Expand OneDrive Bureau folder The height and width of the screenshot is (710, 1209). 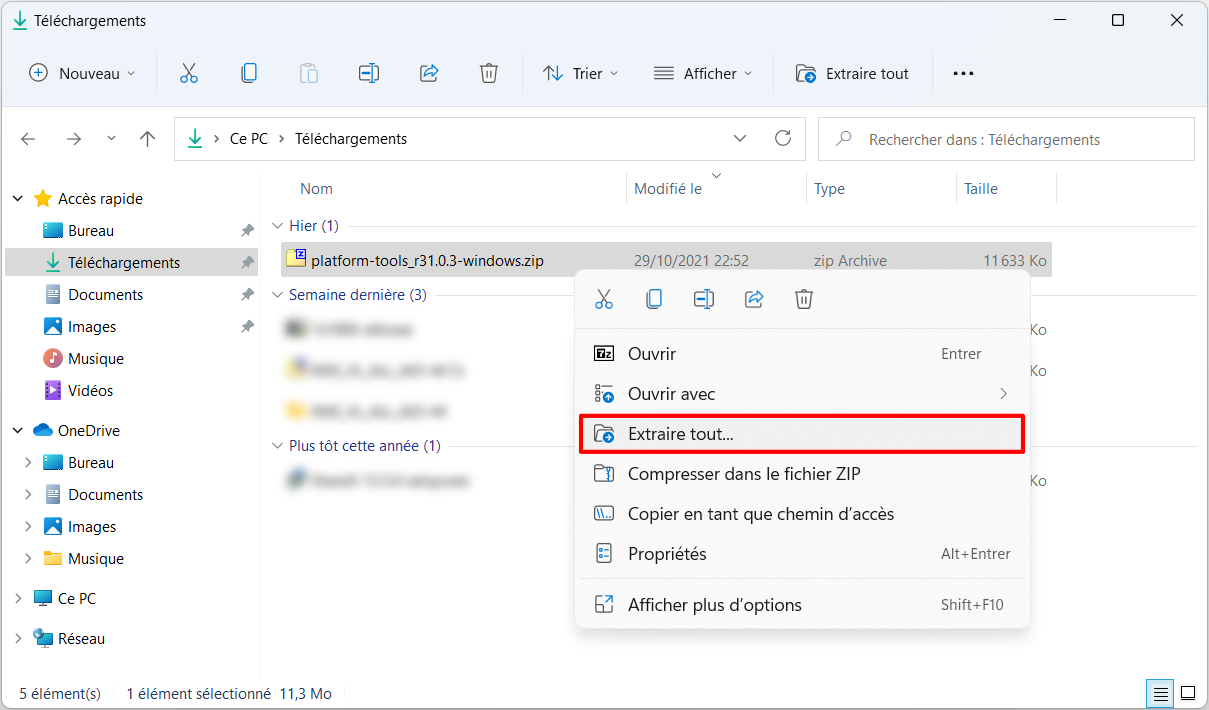tap(28, 463)
